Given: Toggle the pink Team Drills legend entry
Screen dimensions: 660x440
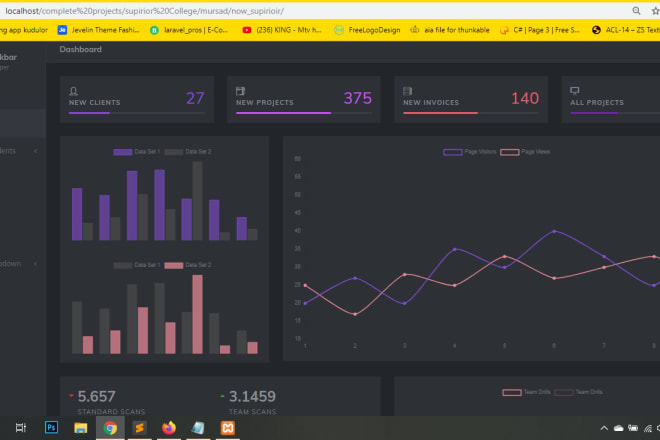Looking at the screenshot, I should pos(526,392).
